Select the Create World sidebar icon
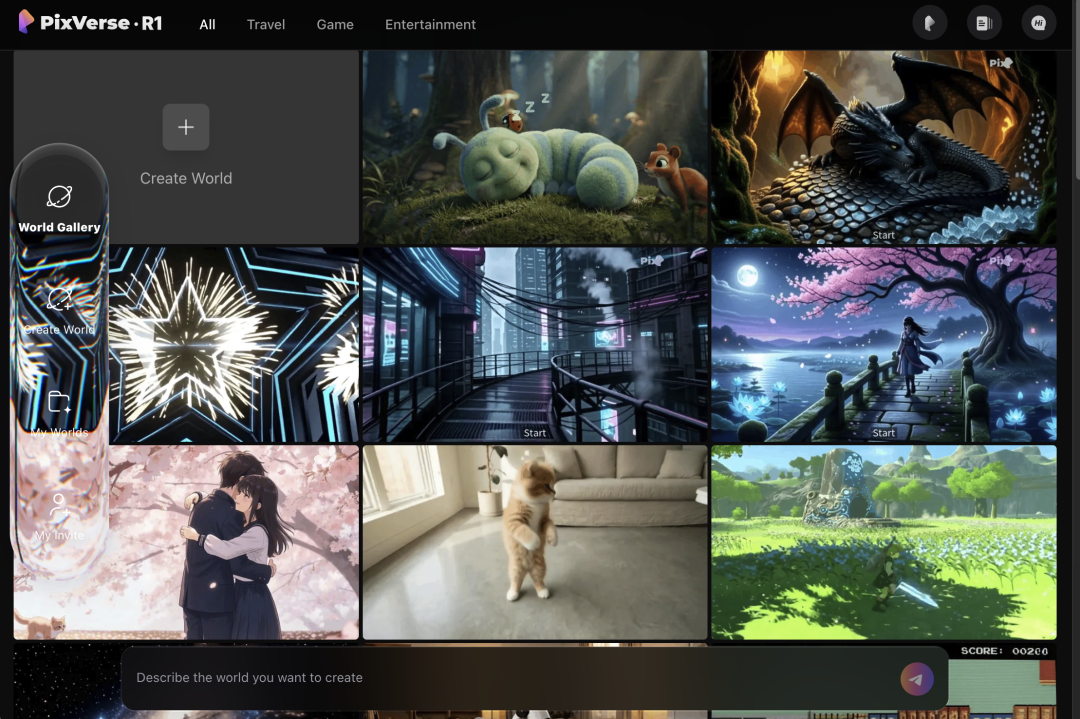The width and height of the screenshot is (1080, 719). tap(59, 299)
